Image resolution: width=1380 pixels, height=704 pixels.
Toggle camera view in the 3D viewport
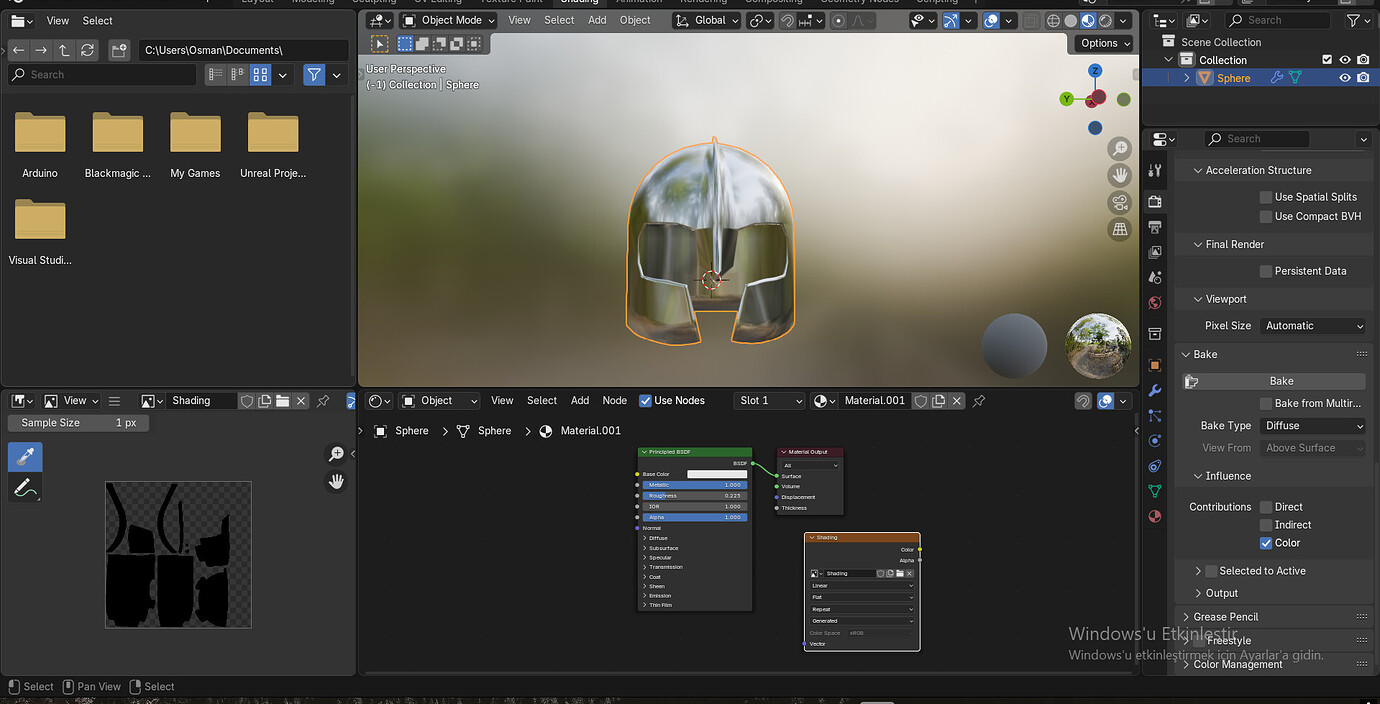(1120, 203)
